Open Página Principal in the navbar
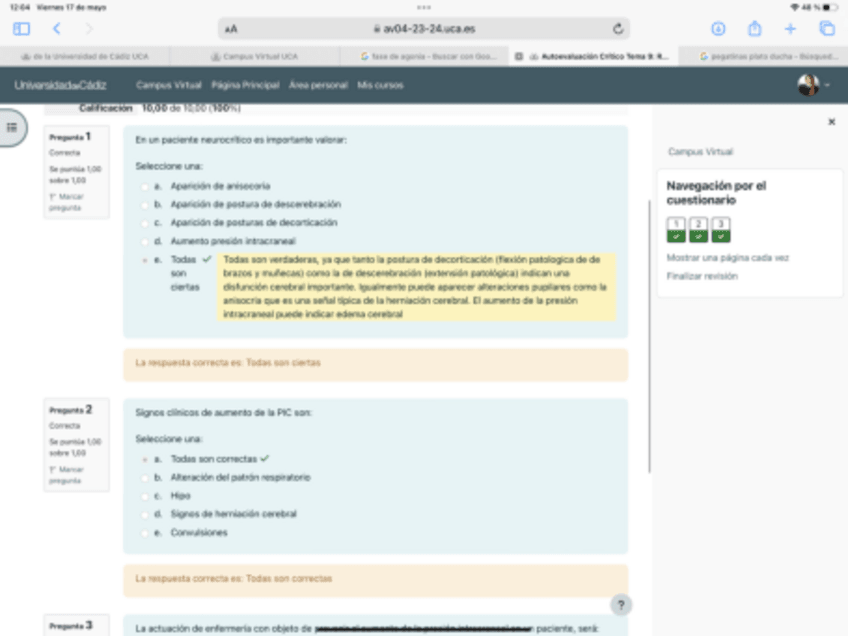The image size is (848, 636). pyautogui.click(x=245, y=85)
